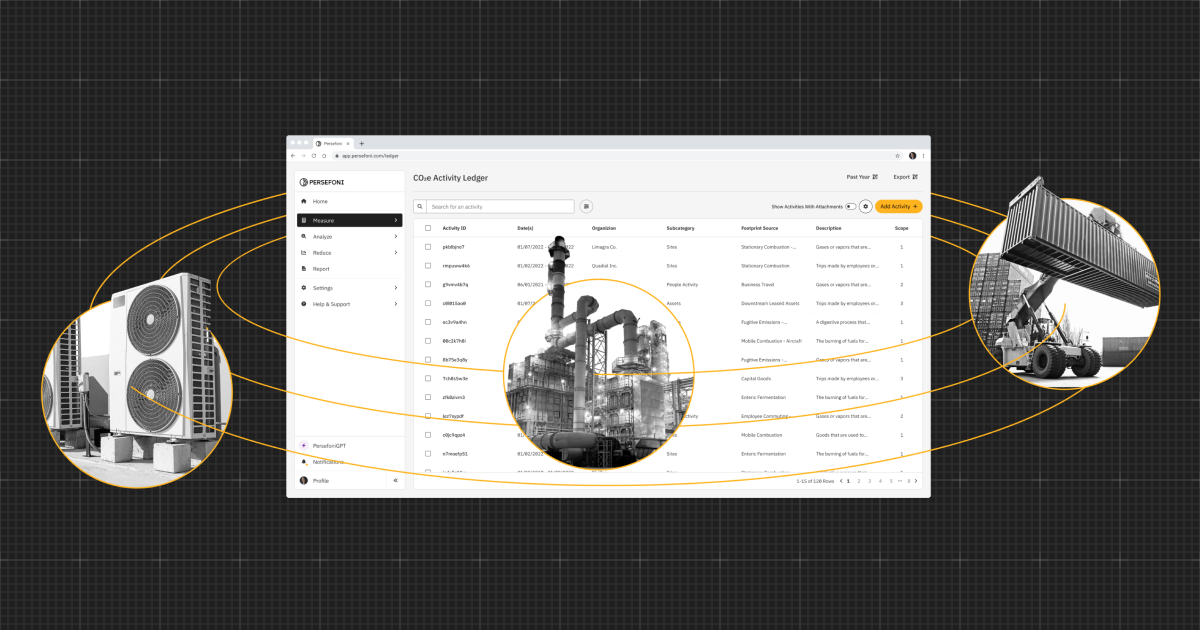Check the checkbox for row rmpuww4k6
1200x630 pixels.
(428, 265)
